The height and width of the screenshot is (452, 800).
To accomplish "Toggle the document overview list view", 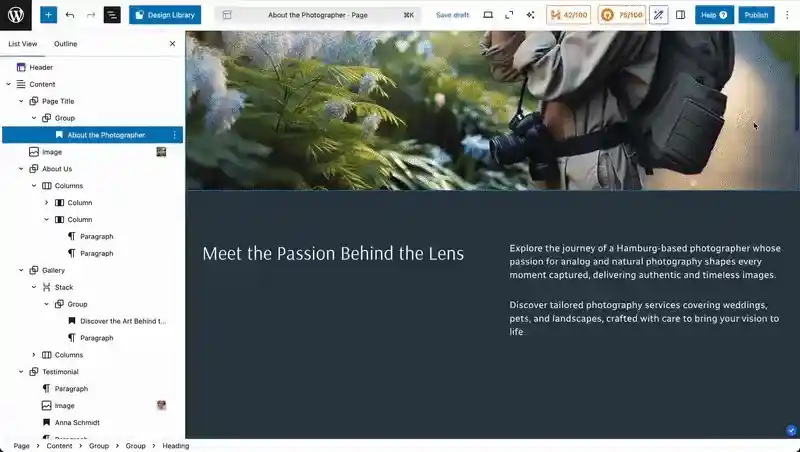I will (x=112, y=15).
